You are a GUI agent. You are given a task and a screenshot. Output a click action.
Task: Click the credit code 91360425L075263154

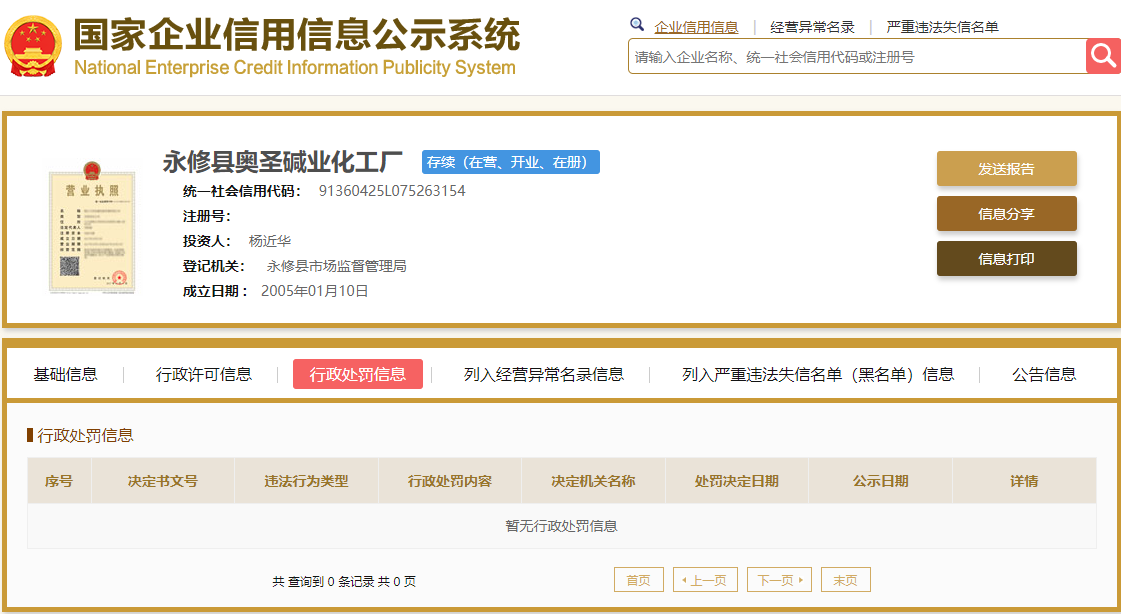392,191
